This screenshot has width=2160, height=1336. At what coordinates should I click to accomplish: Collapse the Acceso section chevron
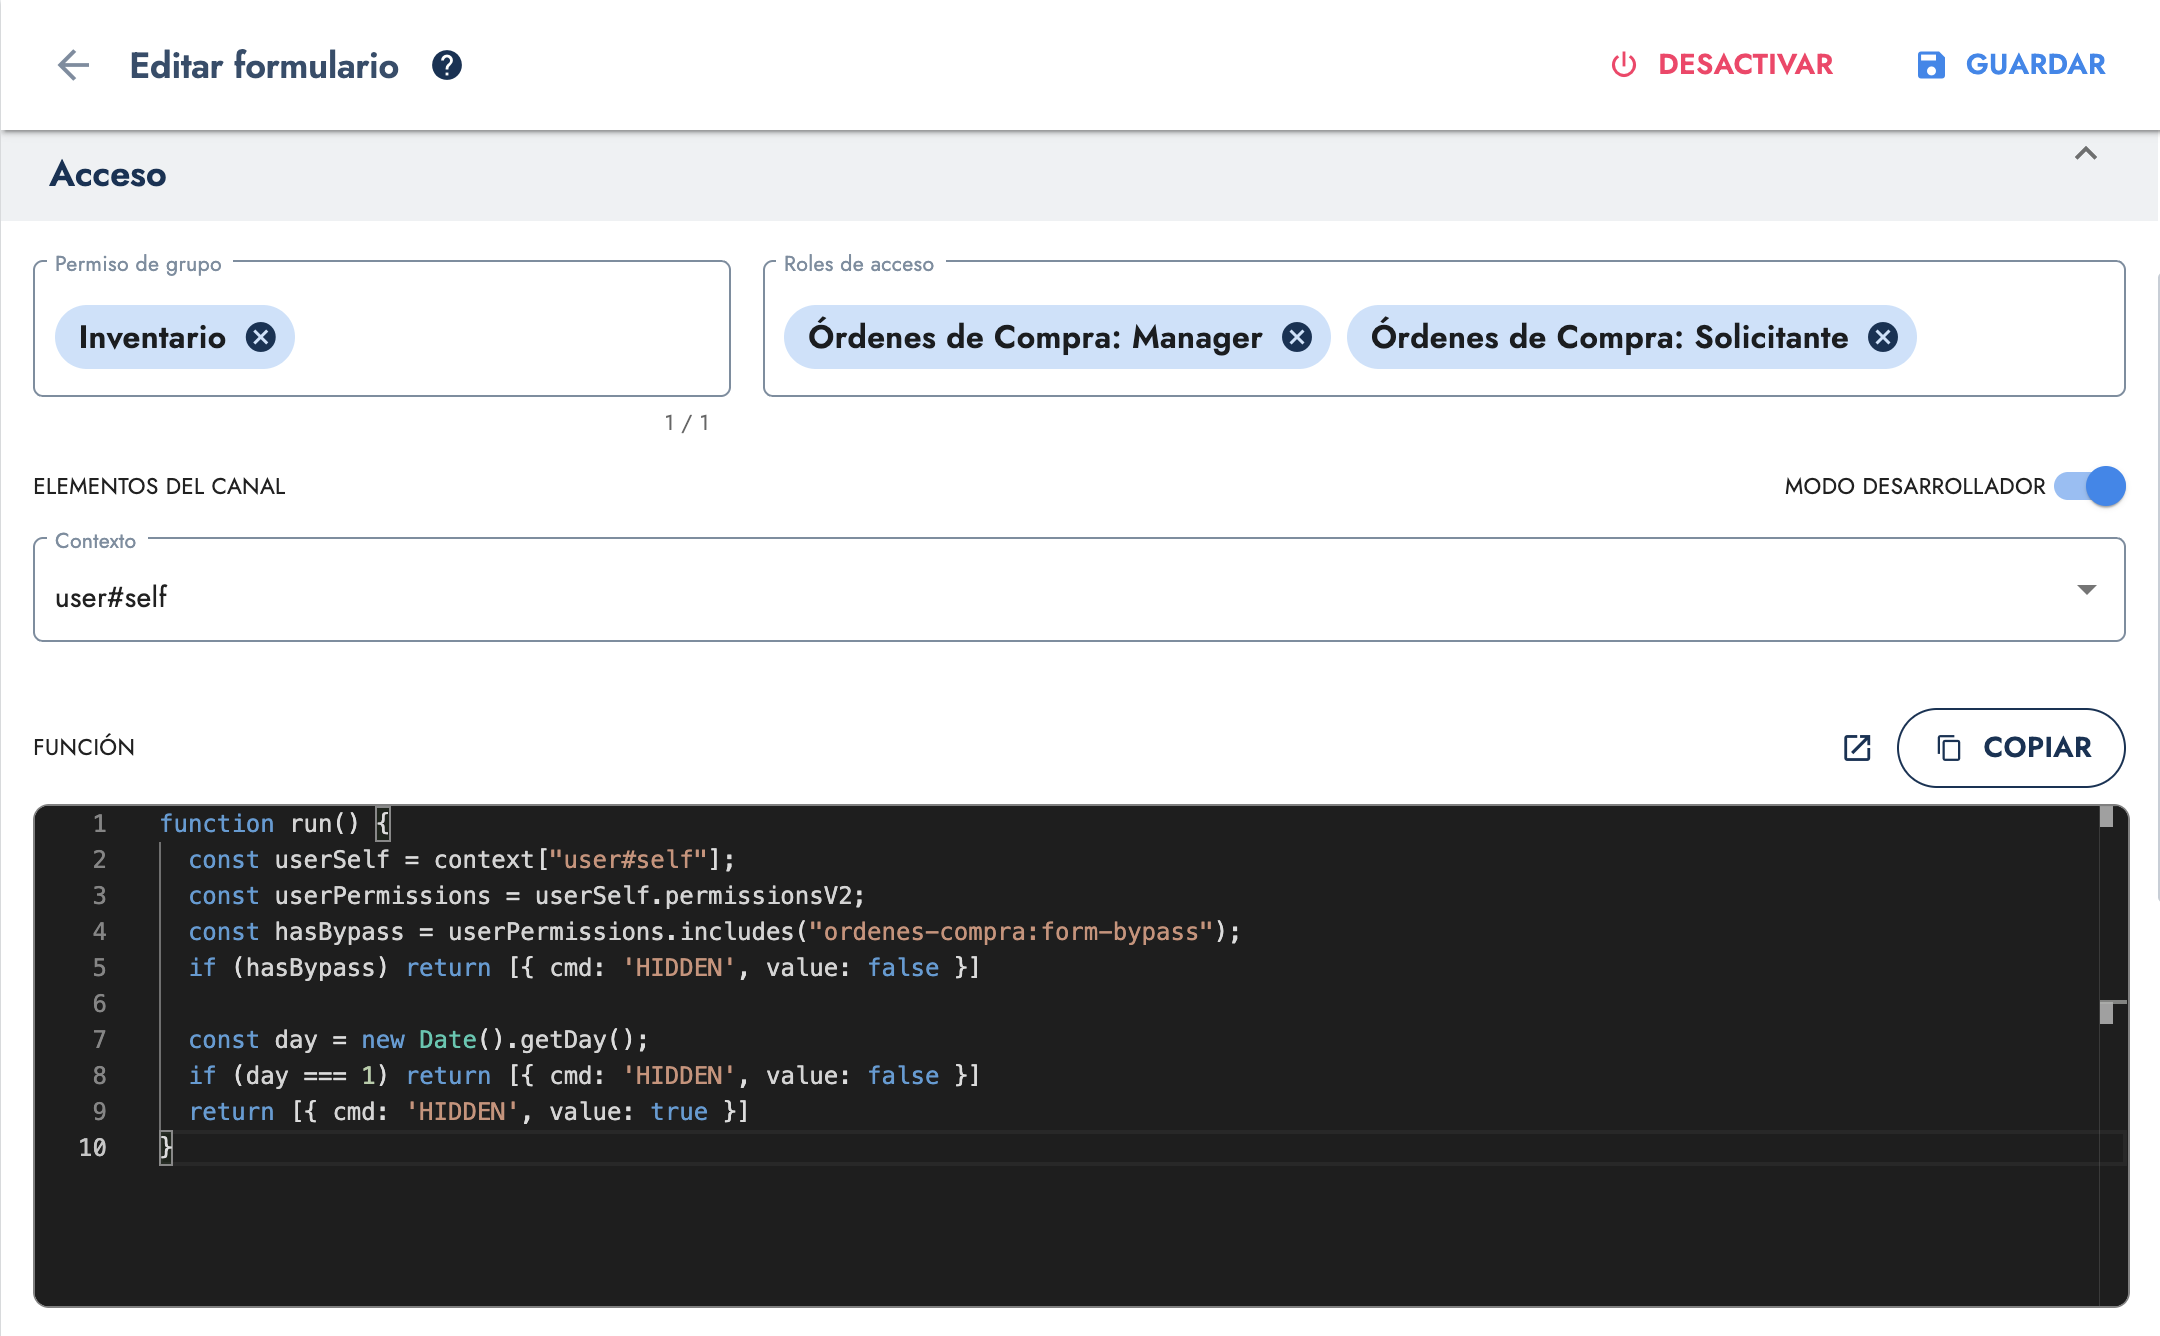coord(2085,154)
